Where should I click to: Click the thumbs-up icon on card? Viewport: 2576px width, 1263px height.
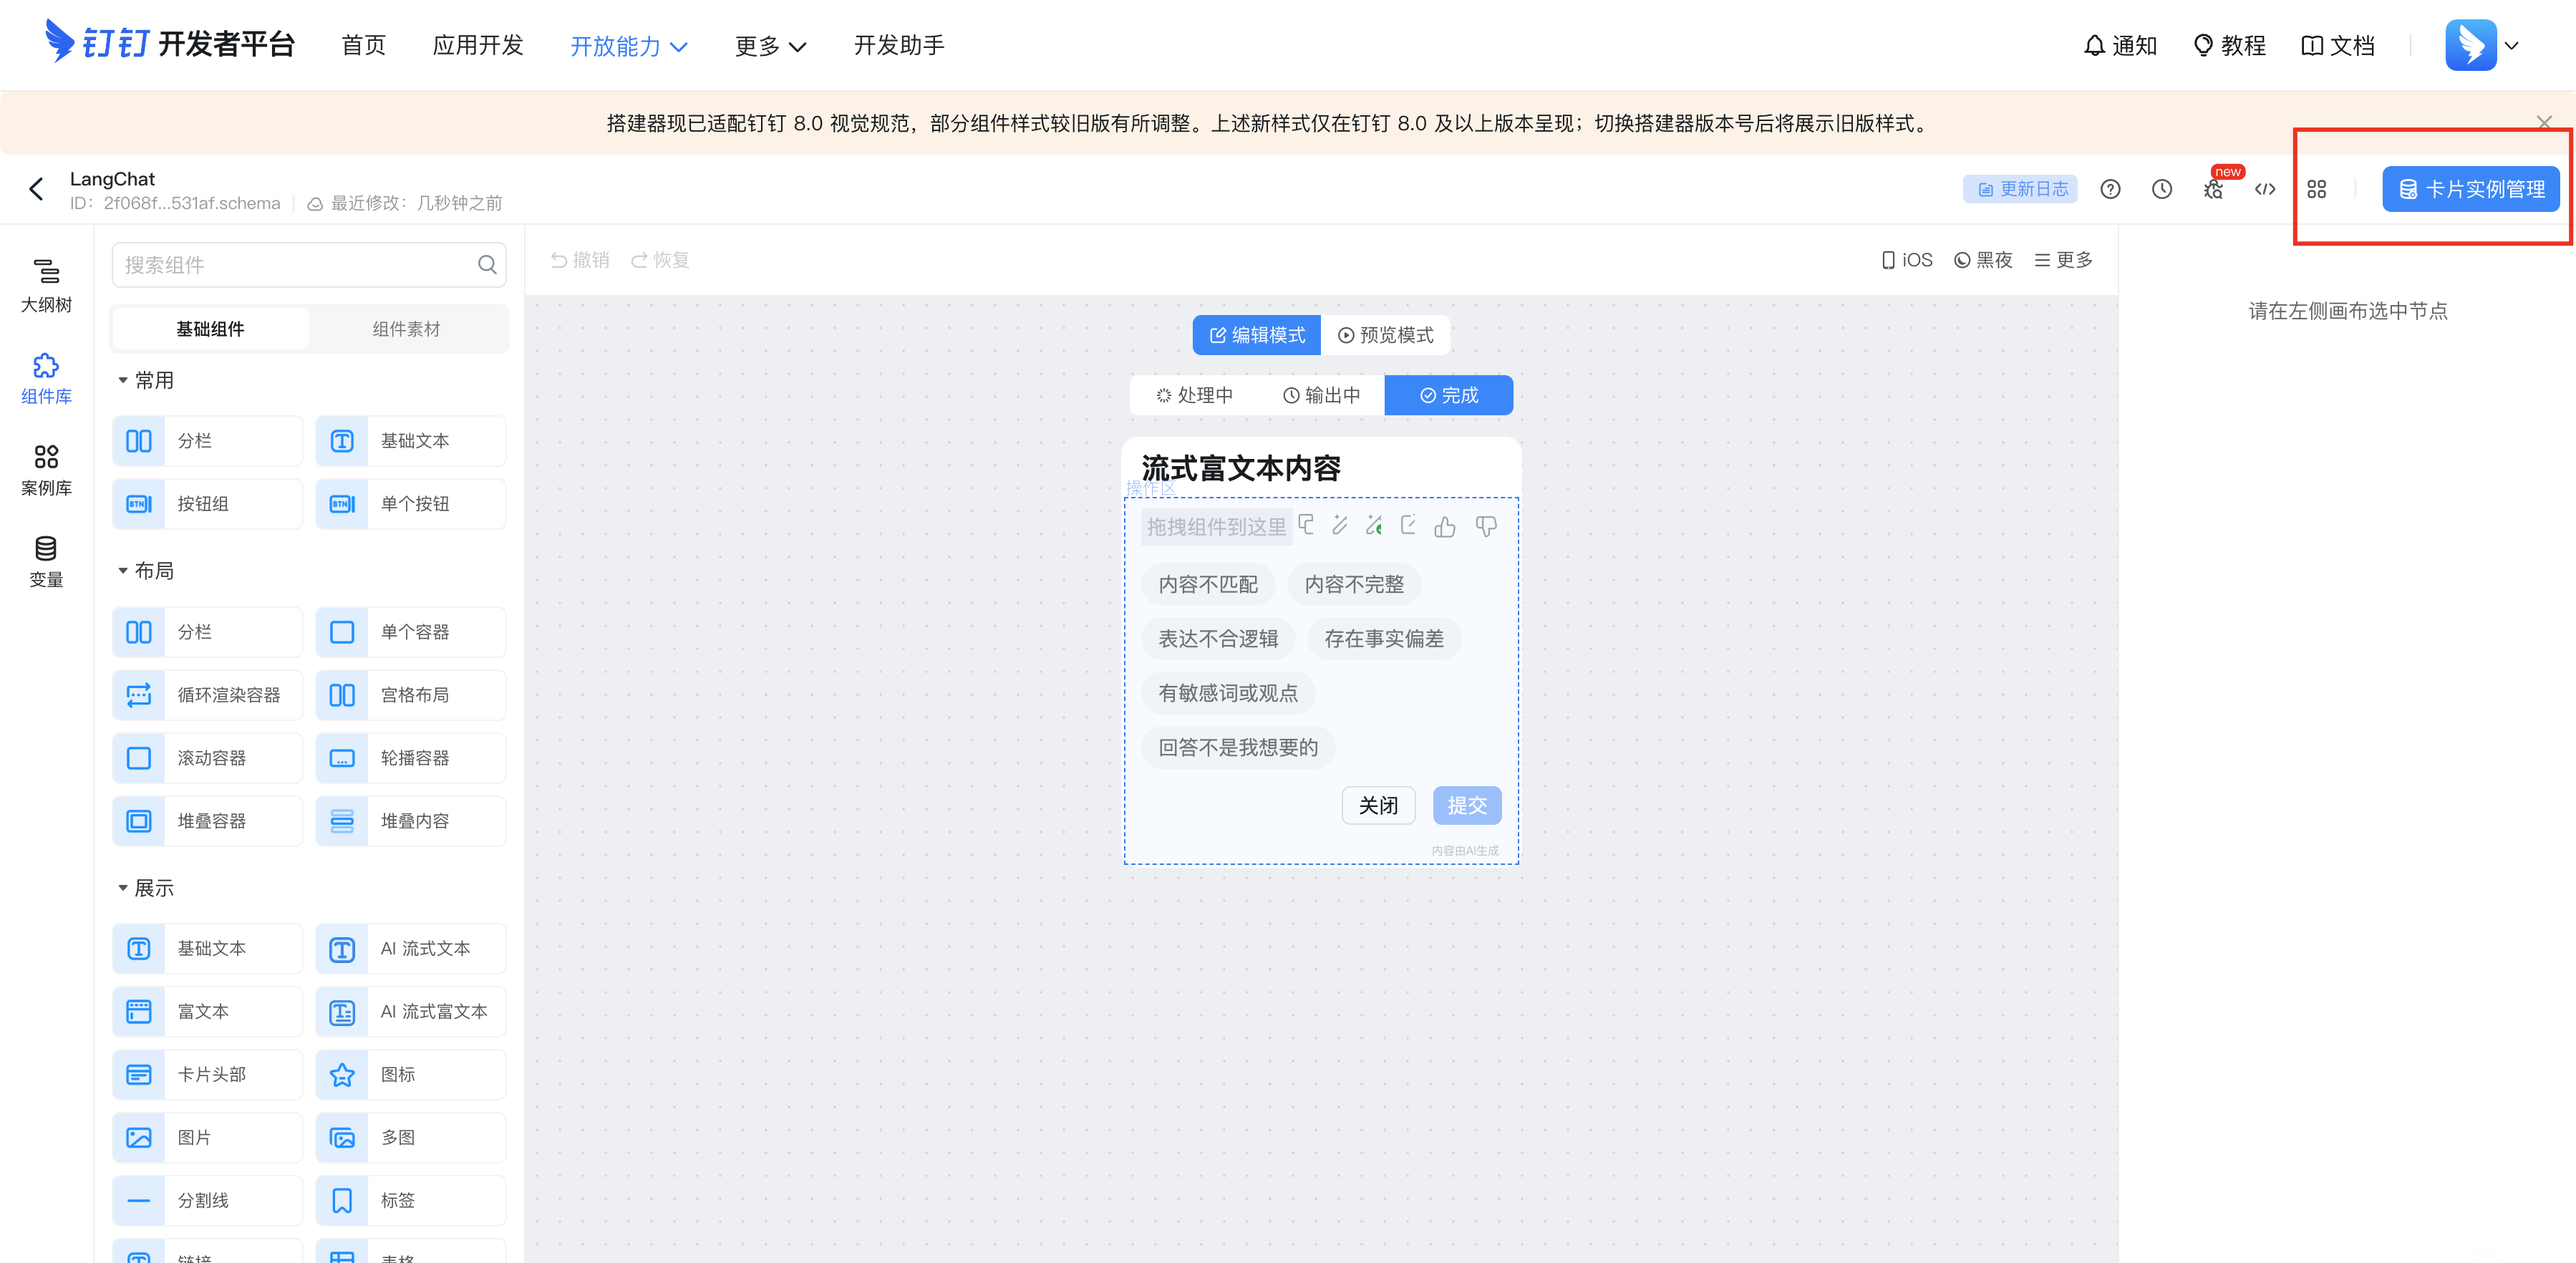pos(1444,527)
